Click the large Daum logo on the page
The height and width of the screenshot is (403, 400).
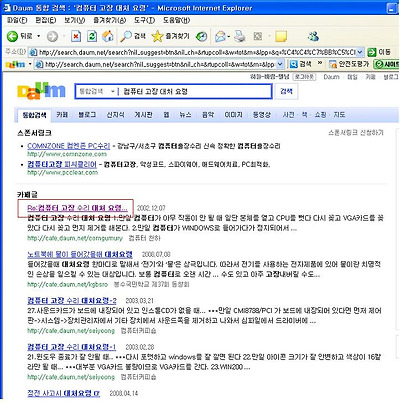coord(42,91)
